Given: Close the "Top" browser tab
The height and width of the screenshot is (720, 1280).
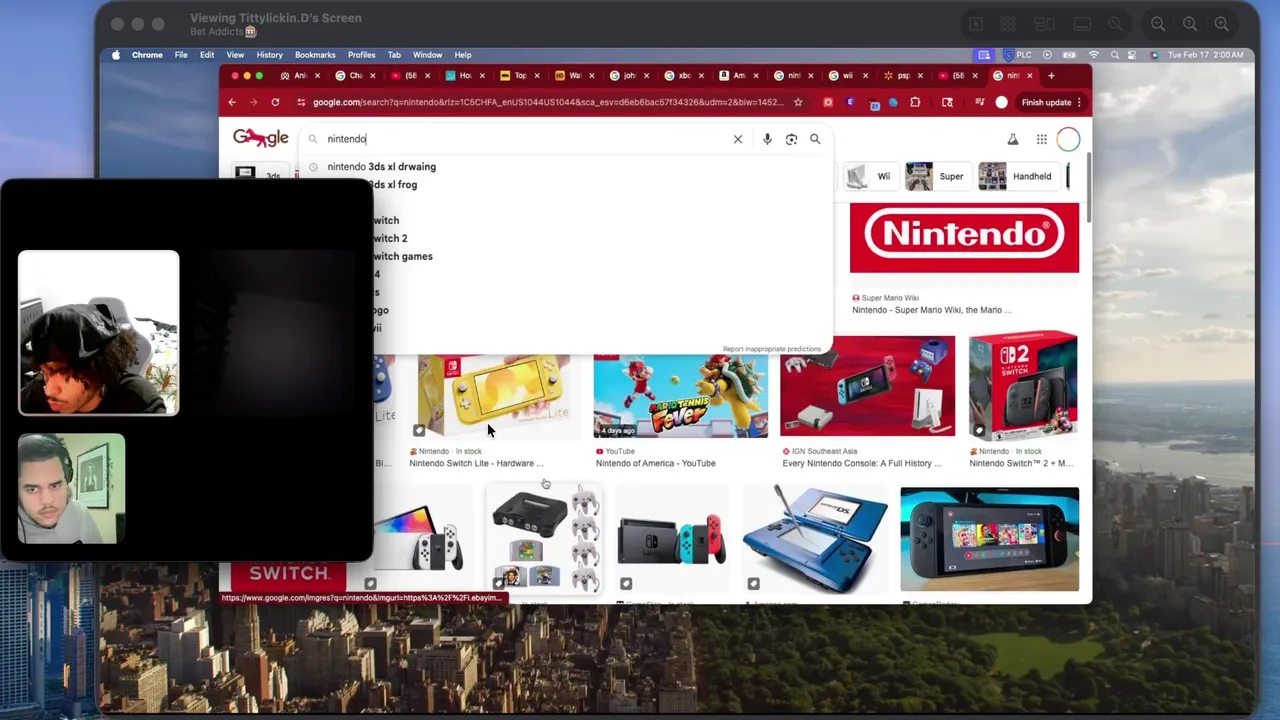Looking at the screenshot, I should 537,76.
